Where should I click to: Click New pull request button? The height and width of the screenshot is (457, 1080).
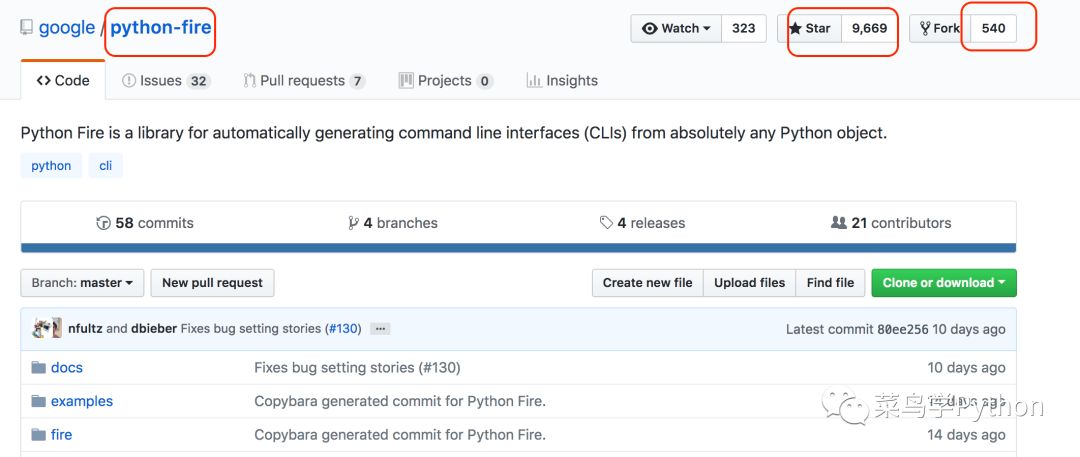(x=212, y=283)
